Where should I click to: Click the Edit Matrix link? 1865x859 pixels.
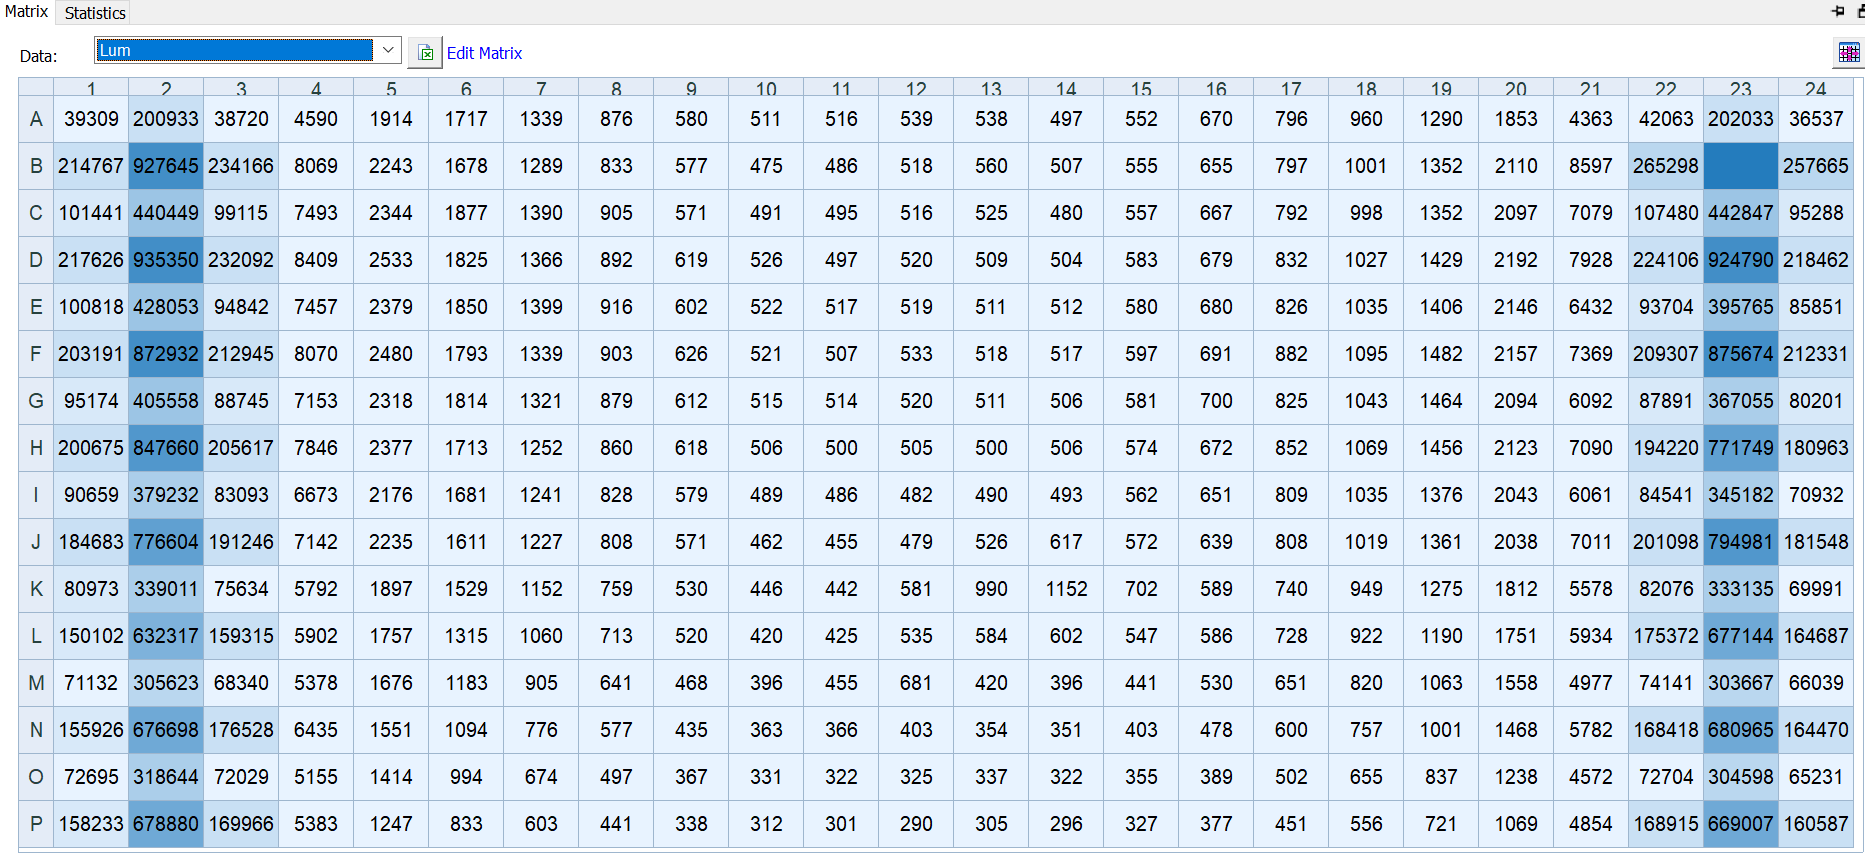[x=484, y=53]
